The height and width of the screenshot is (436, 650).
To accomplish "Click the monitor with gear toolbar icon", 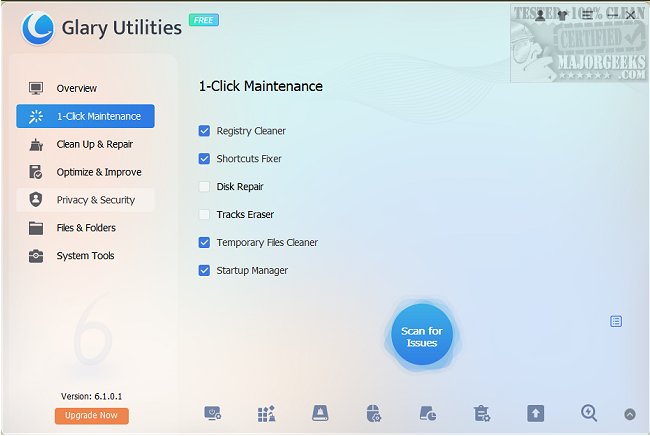I will point(213,414).
